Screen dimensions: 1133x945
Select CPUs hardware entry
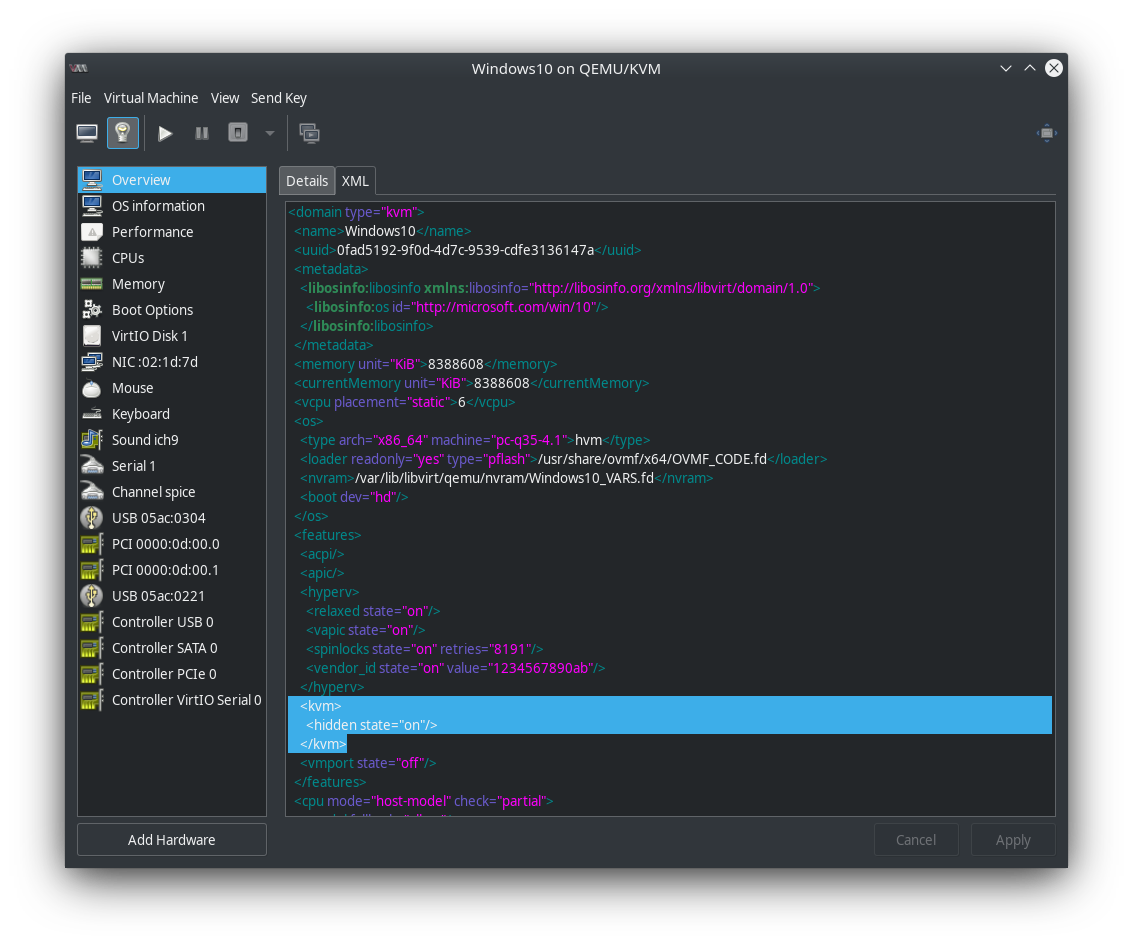click(x=172, y=258)
